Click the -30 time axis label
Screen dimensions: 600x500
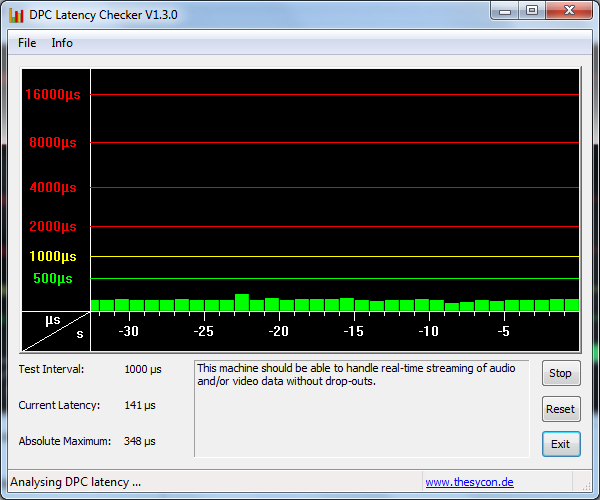[129, 331]
